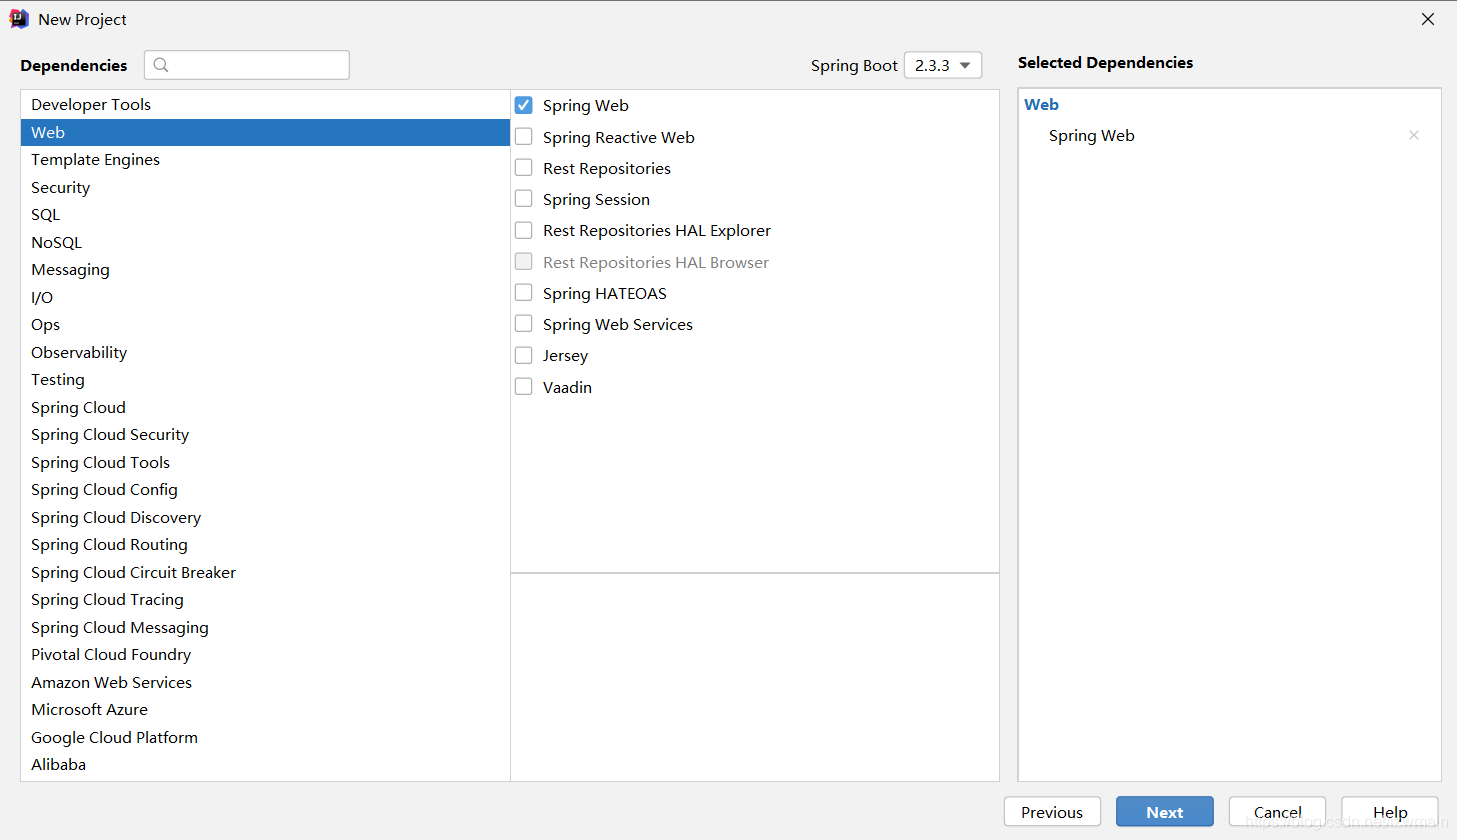1457x840 pixels.
Task: Open the Microsoft Azure category
Action: coord(265,709)
